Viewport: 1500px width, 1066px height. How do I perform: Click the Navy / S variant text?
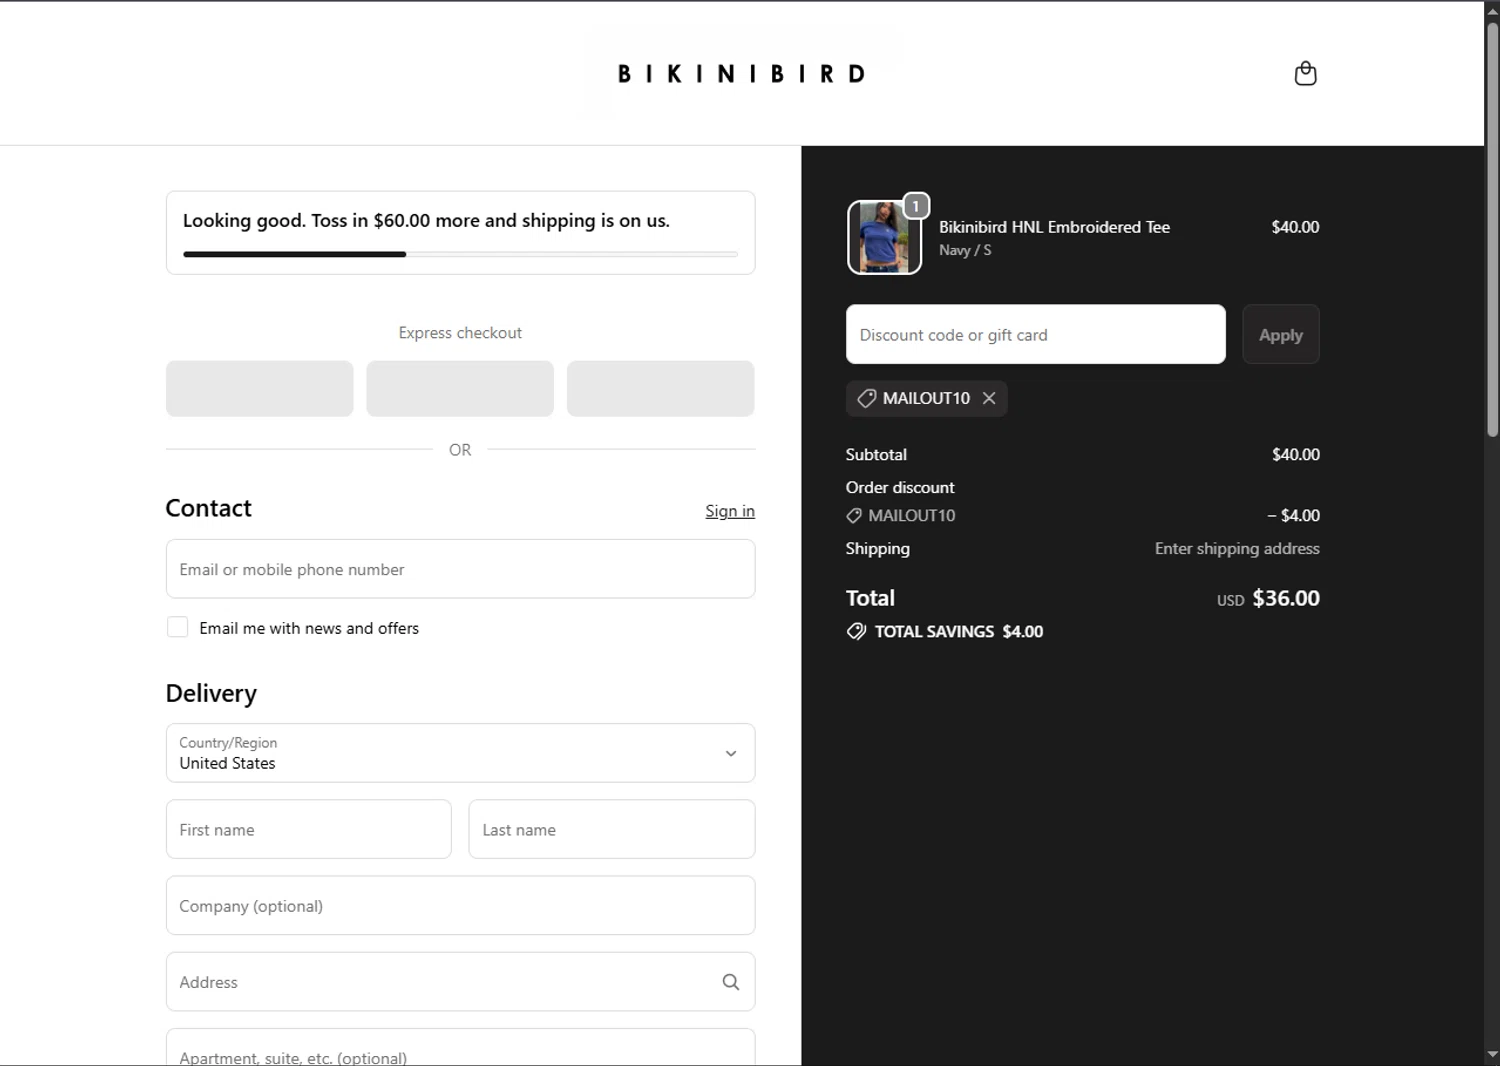(965, 250)
